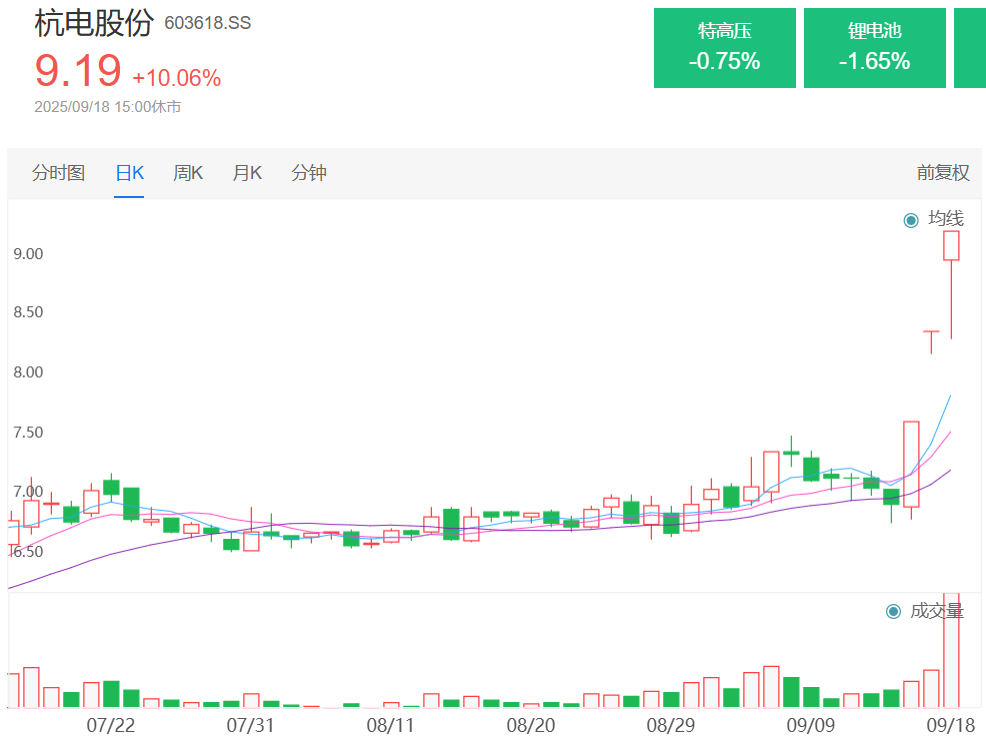The height and width of the screenshot is (742, 986).
Task: Click the 8.50 price axis label
Action: pos(28,312)
